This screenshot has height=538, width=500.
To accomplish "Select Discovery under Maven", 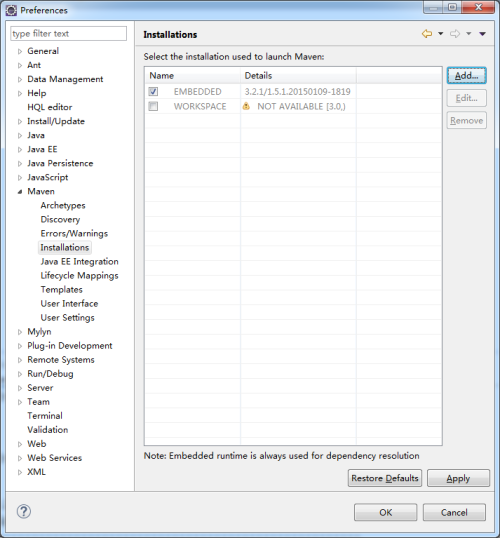I will coord(60,220).
